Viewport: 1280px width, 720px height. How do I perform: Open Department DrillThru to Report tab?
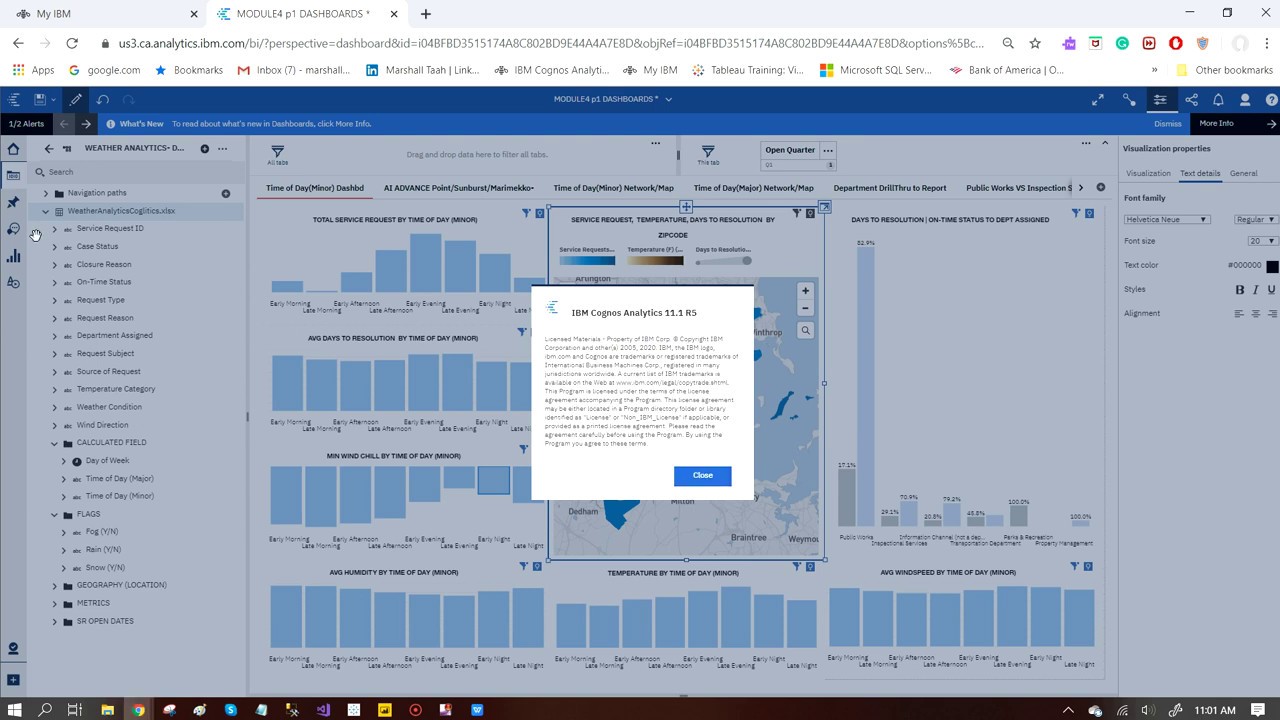click(x=889, y=188)
